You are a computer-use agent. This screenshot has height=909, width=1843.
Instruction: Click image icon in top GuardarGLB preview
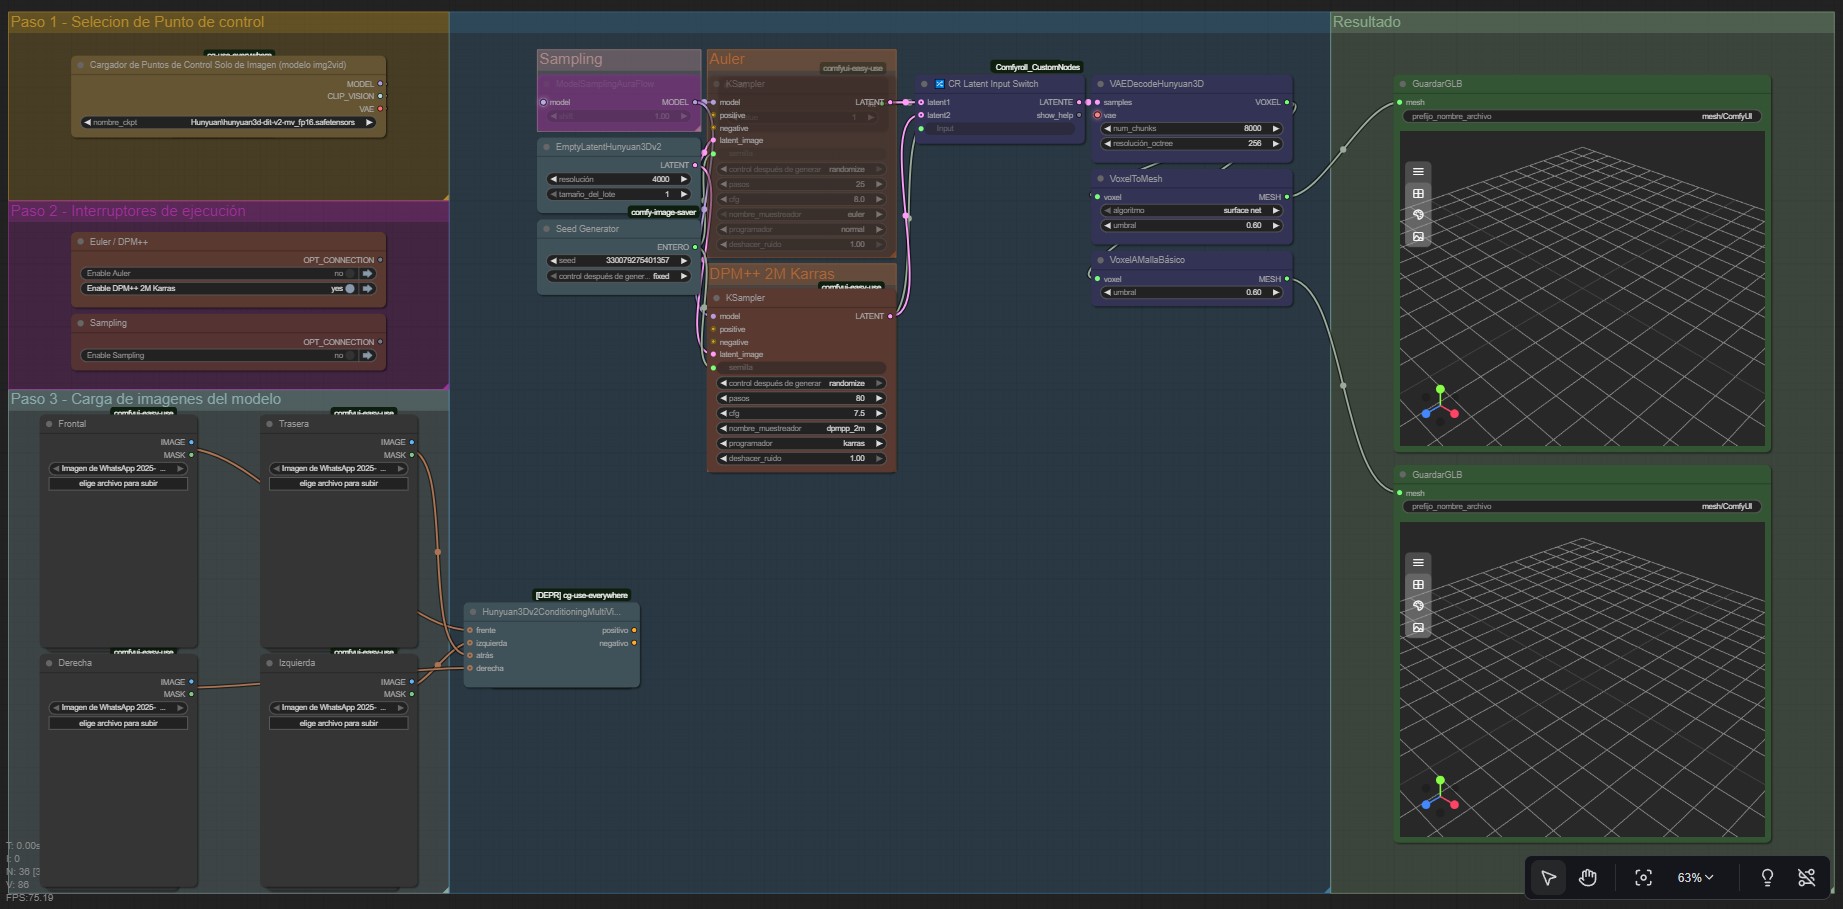click(1418, 237)
